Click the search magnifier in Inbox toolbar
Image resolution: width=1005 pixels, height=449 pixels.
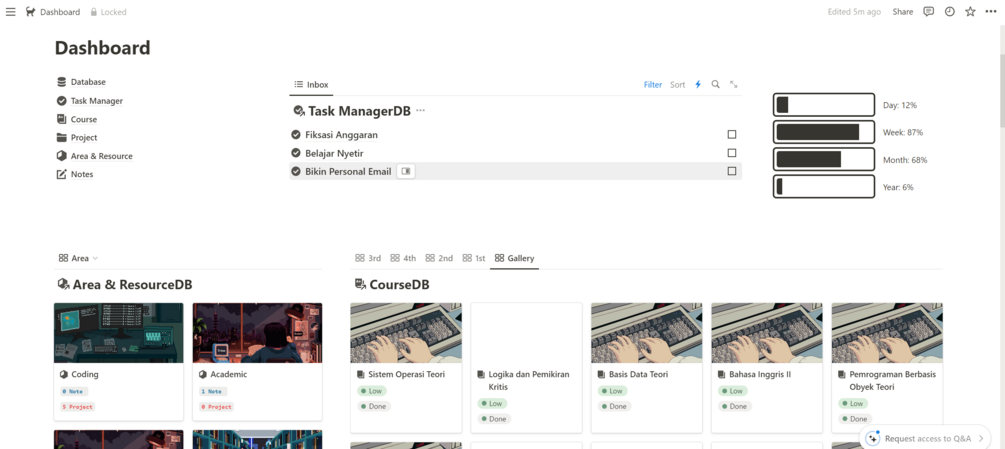tap(715, 85)
